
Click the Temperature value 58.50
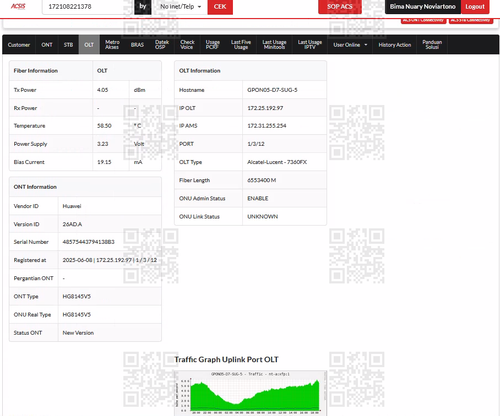(104, 126)
